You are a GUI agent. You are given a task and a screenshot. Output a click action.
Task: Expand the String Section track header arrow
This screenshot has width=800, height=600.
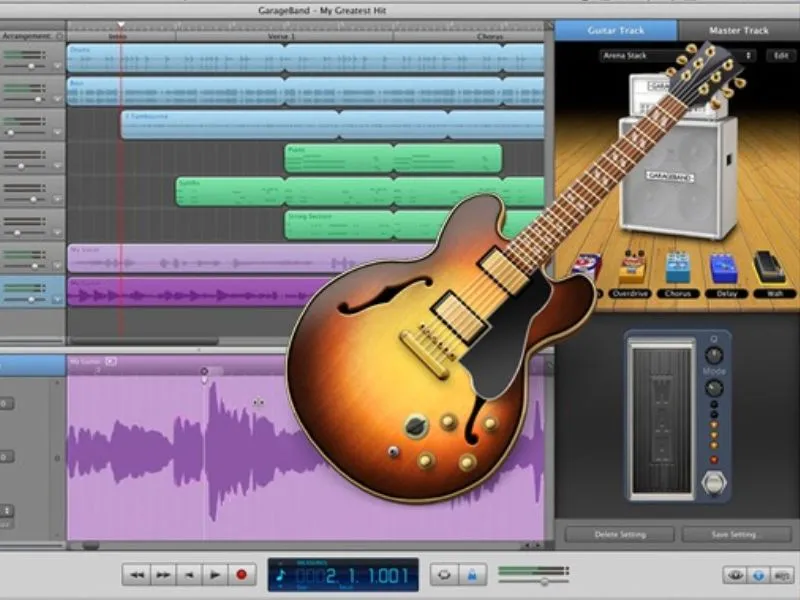57,233
